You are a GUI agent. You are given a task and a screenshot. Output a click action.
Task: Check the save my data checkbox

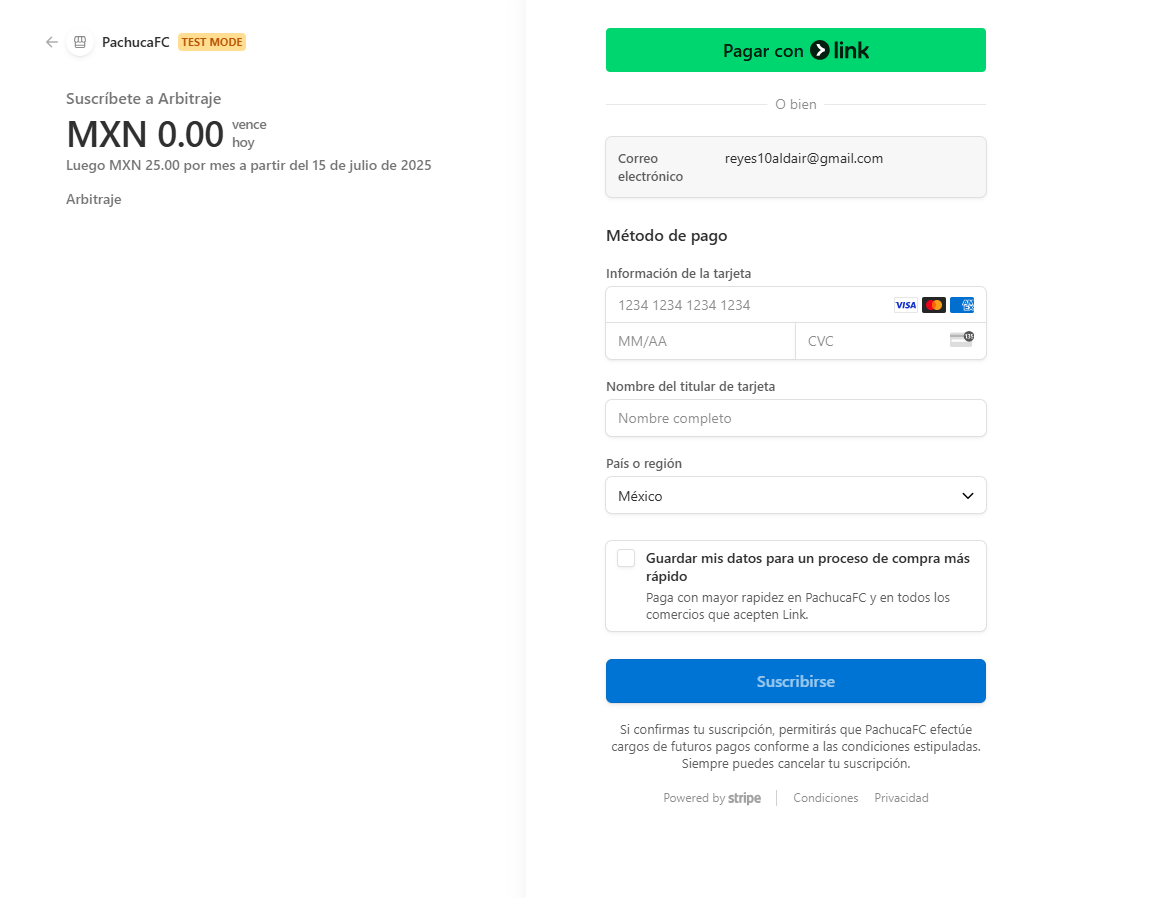626,558
